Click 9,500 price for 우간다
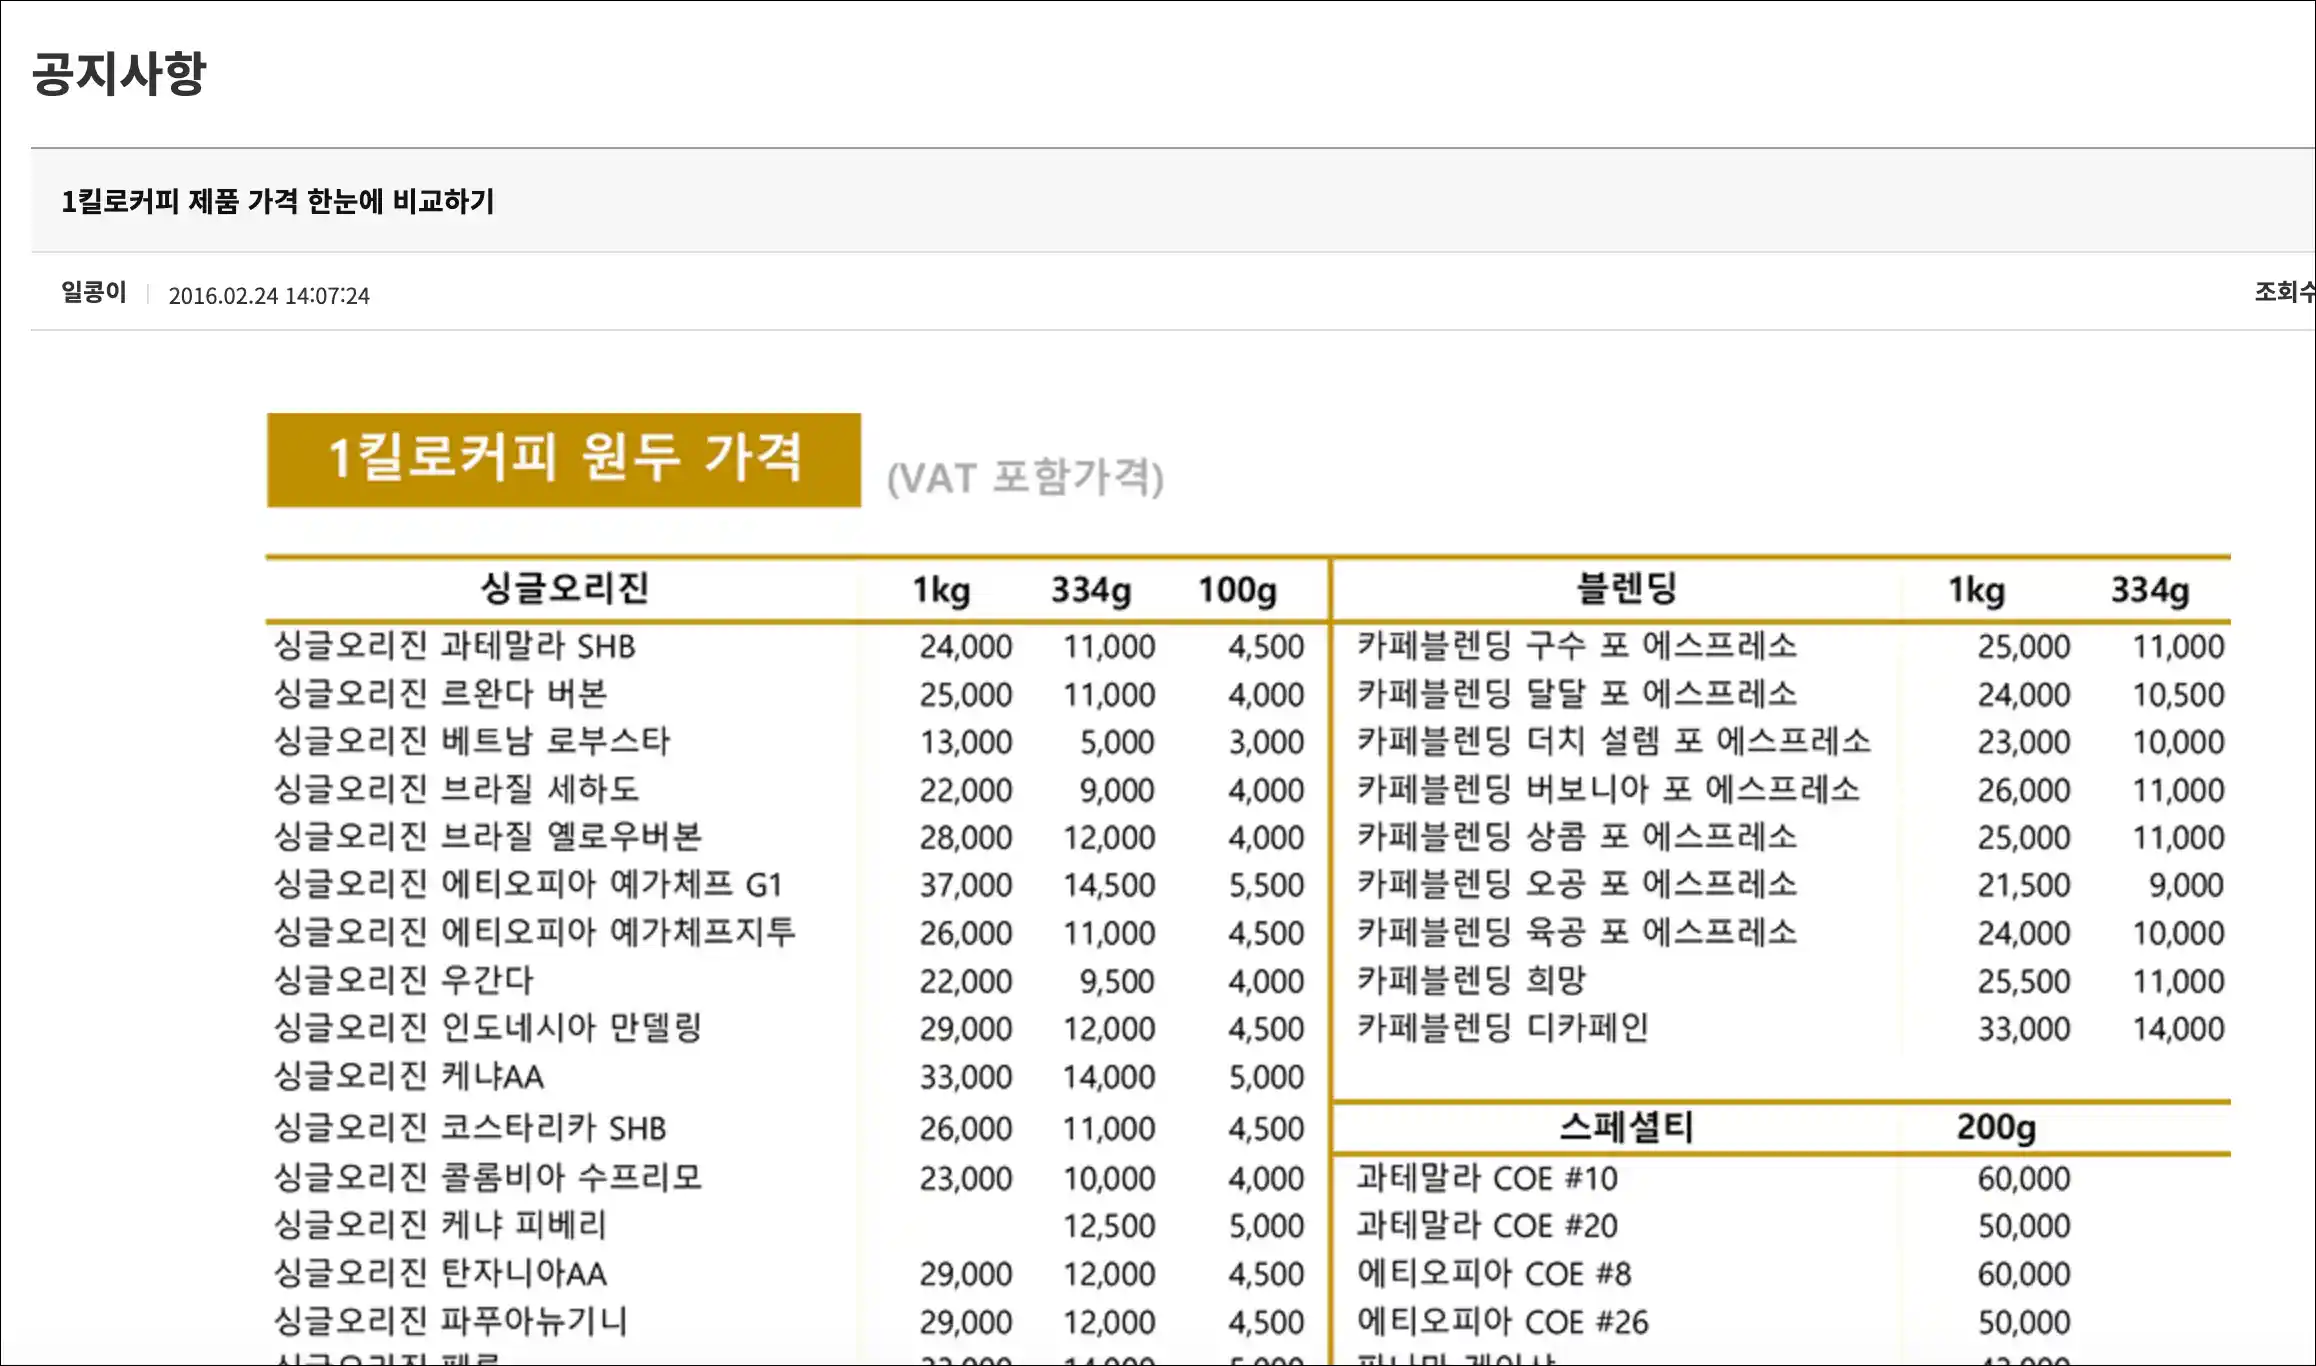 click(1117, 981)
